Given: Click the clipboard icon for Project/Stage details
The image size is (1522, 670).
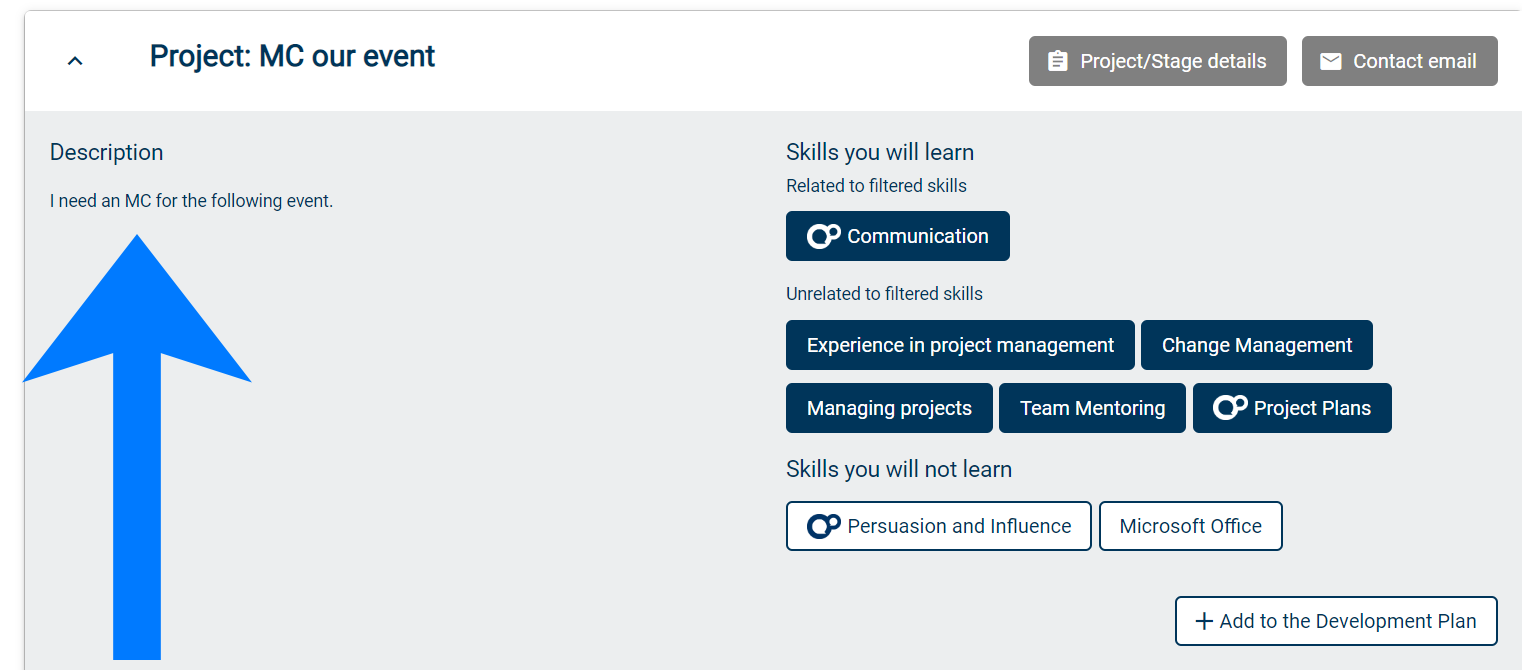Looking at the screenshot, I should point(1057,61).
